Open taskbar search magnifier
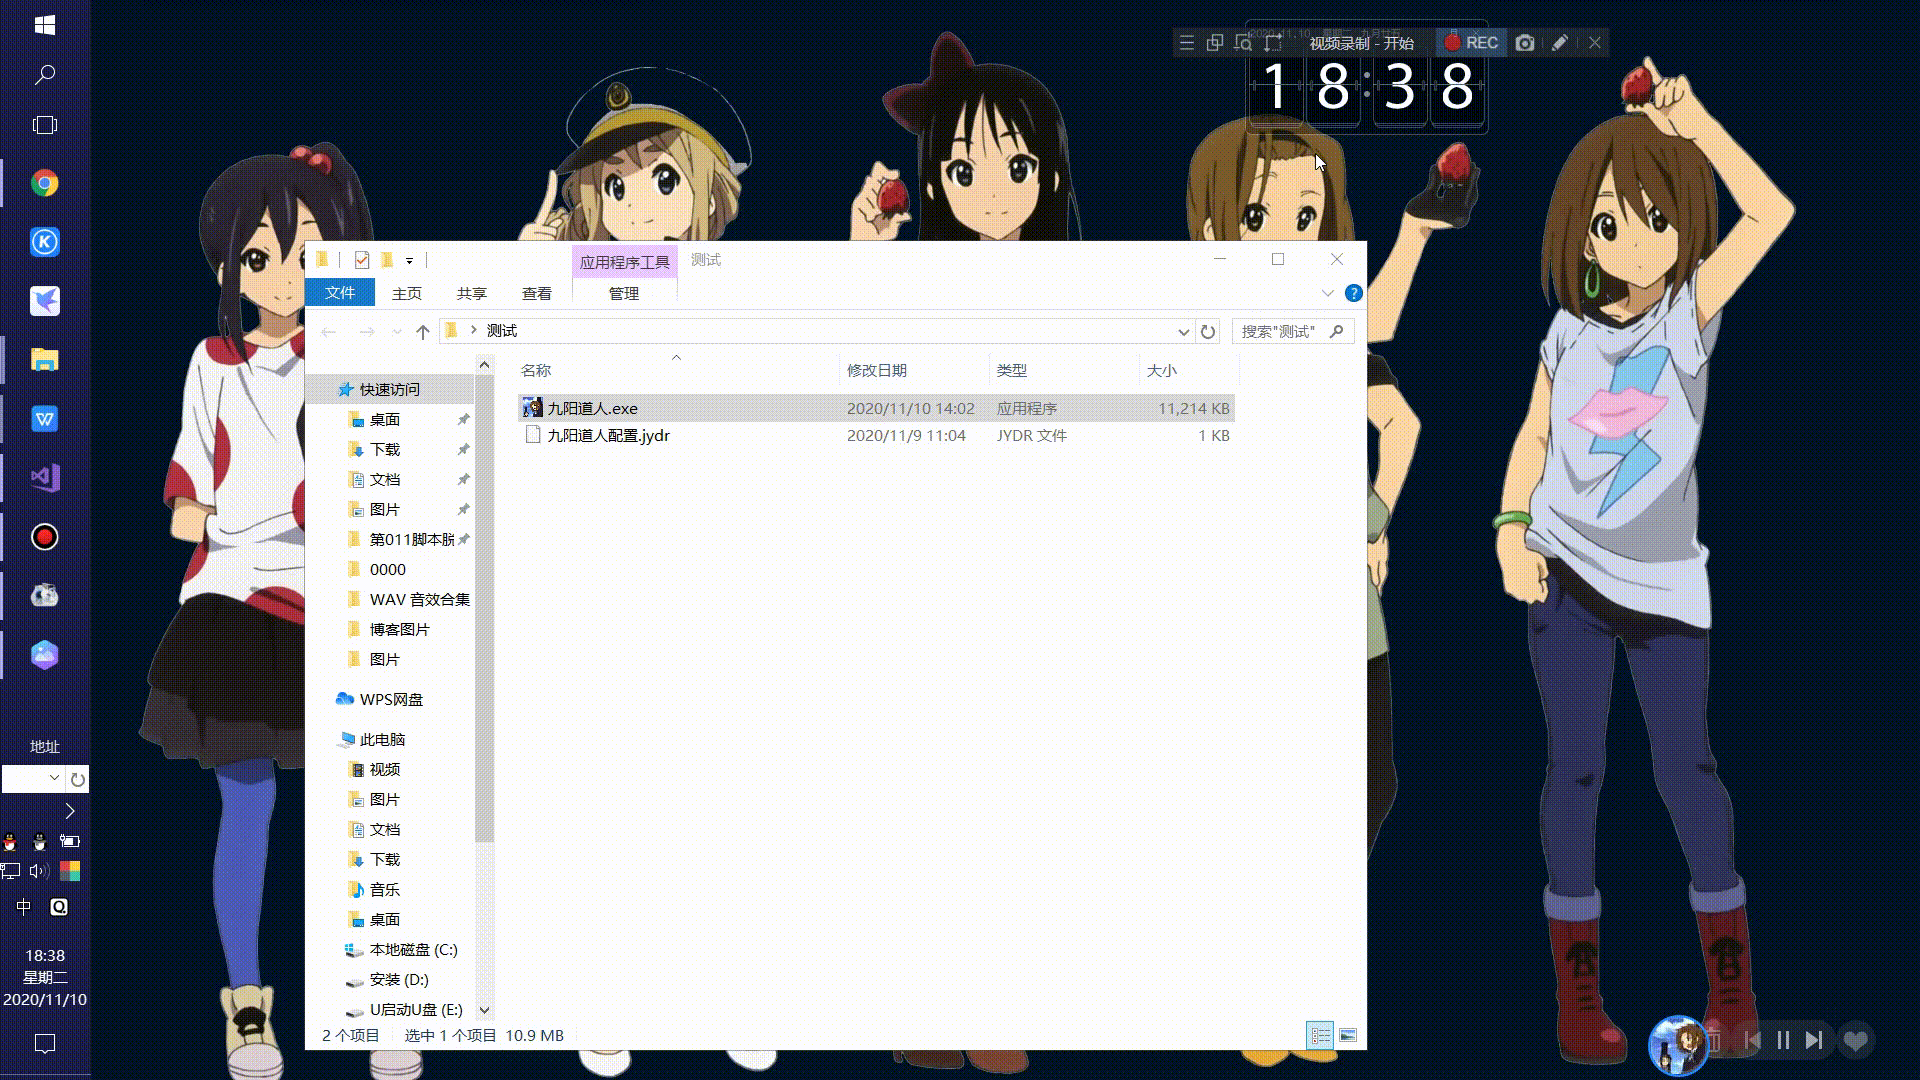 pyautogui.click(x=44, y=75)
